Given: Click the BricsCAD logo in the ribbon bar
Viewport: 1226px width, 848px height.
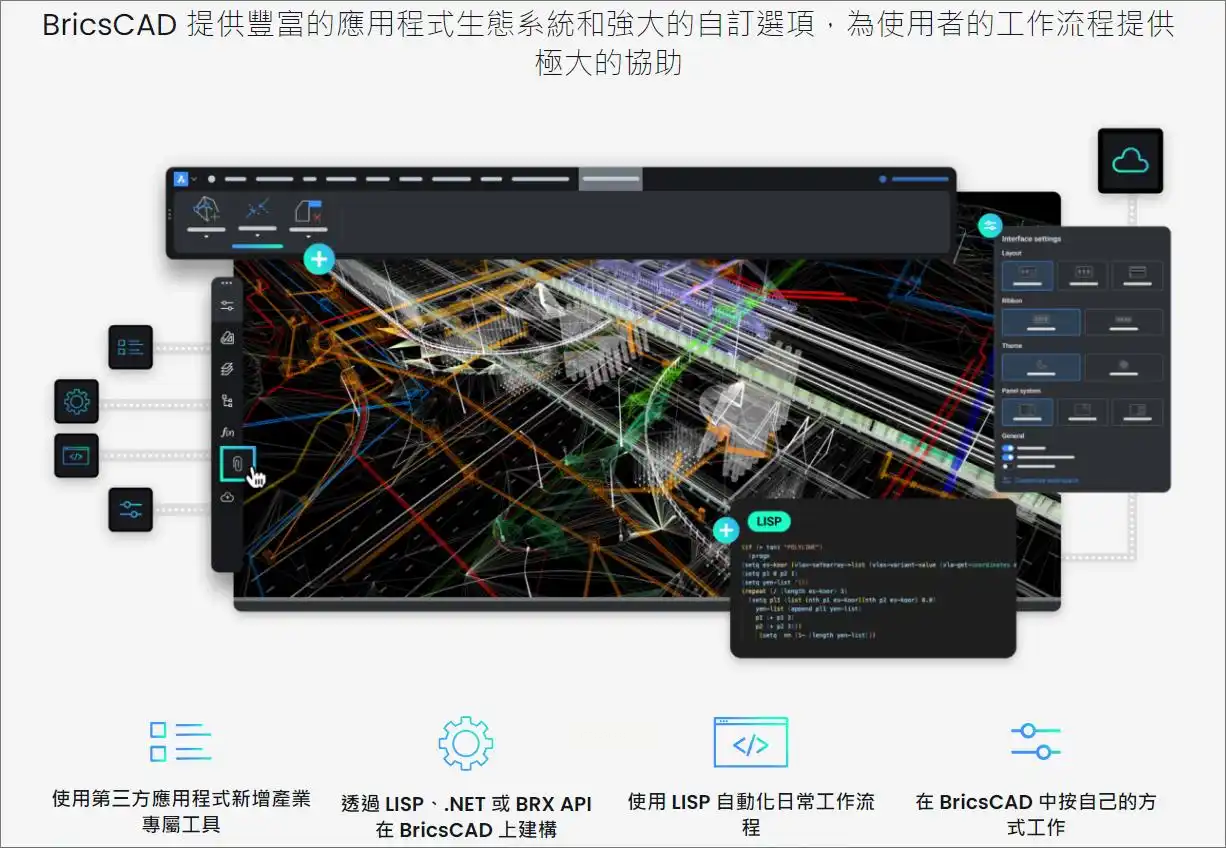Looking at the screenshot, I should click(x=181, y=179).
